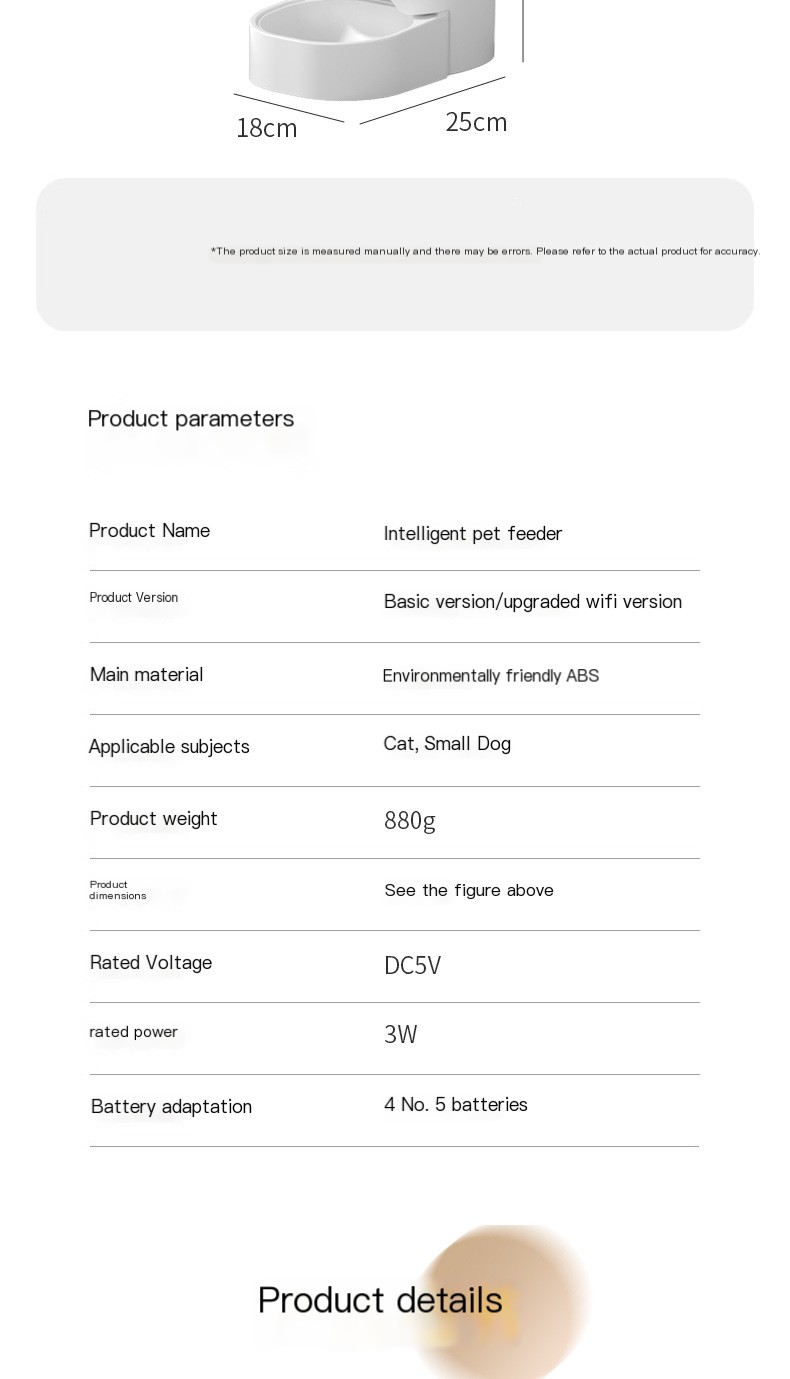Click the DC5V voltage value
Screen dimensions: 790x1379
(x=413, y=966)
